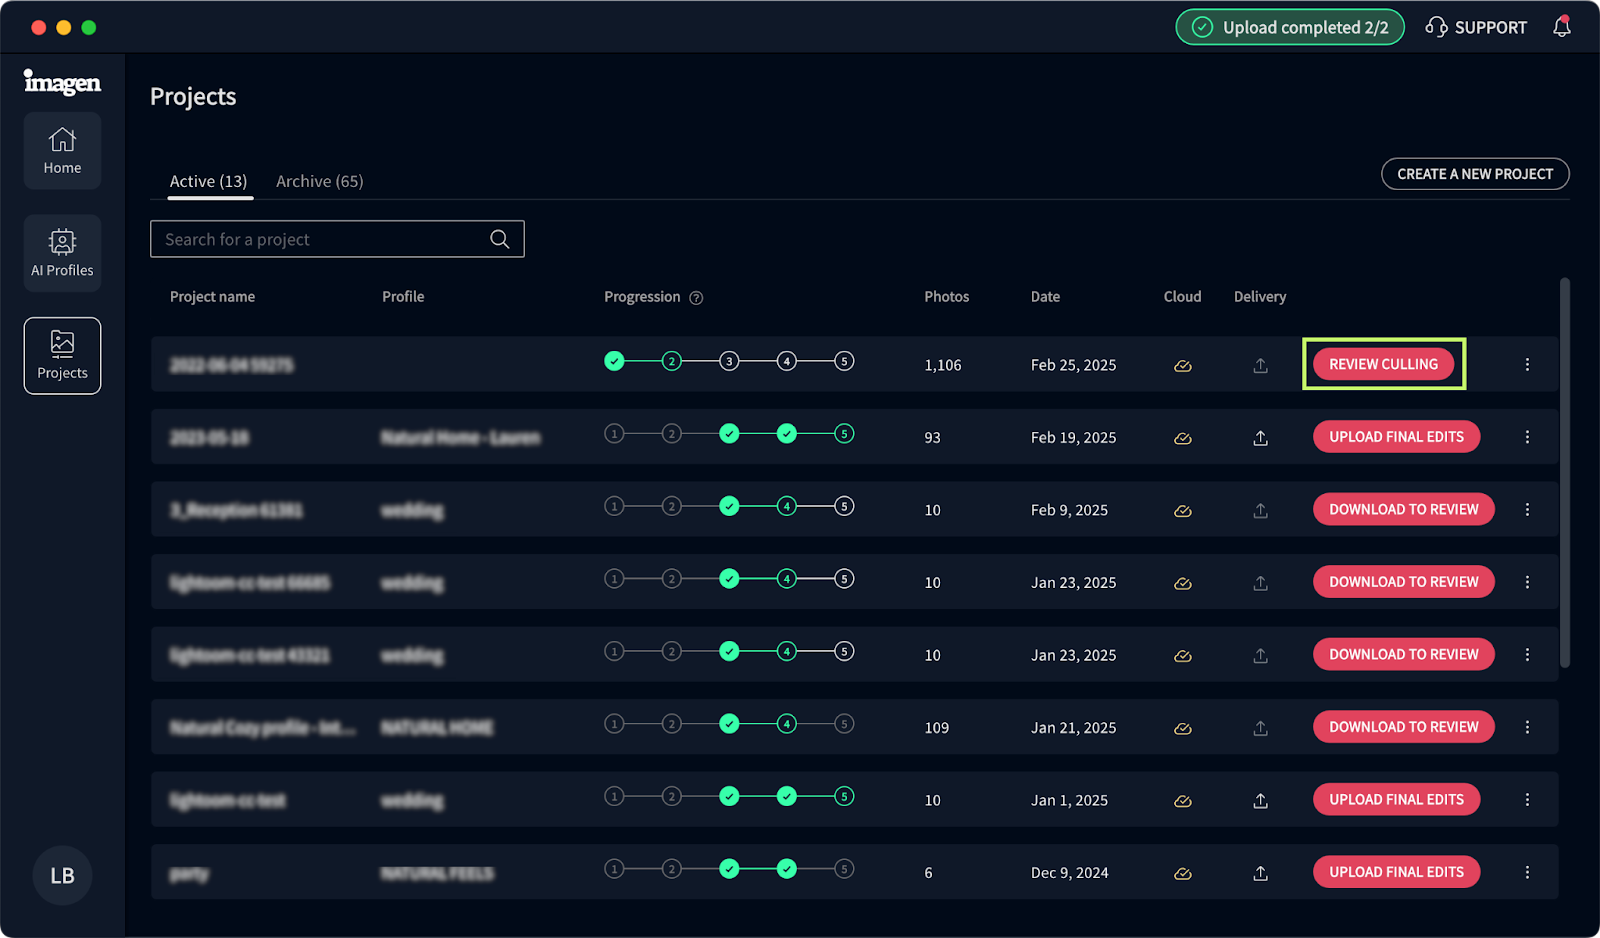Click UPLOAD FINAL EDITS for Feb 19, 2025 project

1396,437
